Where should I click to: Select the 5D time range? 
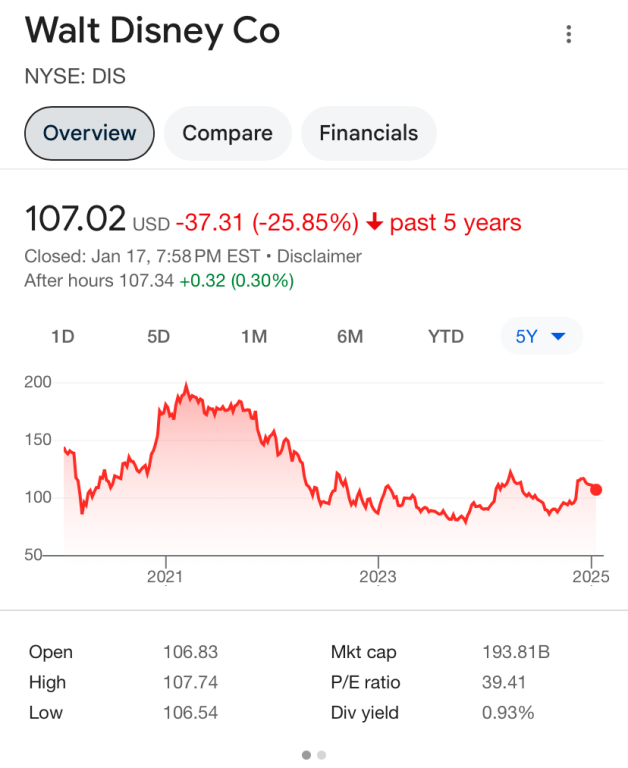[x=158, y=336]
